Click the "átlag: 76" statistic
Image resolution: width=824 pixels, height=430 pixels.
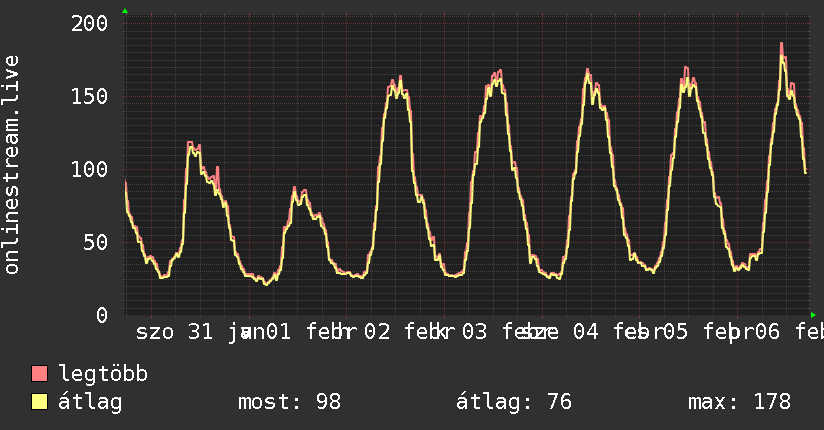[513, 403]
